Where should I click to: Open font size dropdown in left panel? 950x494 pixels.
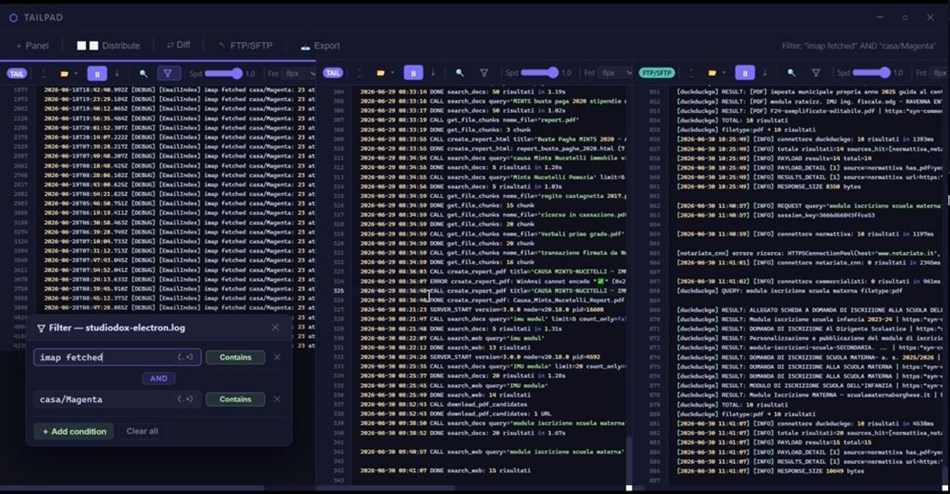(x=299, y=73)
